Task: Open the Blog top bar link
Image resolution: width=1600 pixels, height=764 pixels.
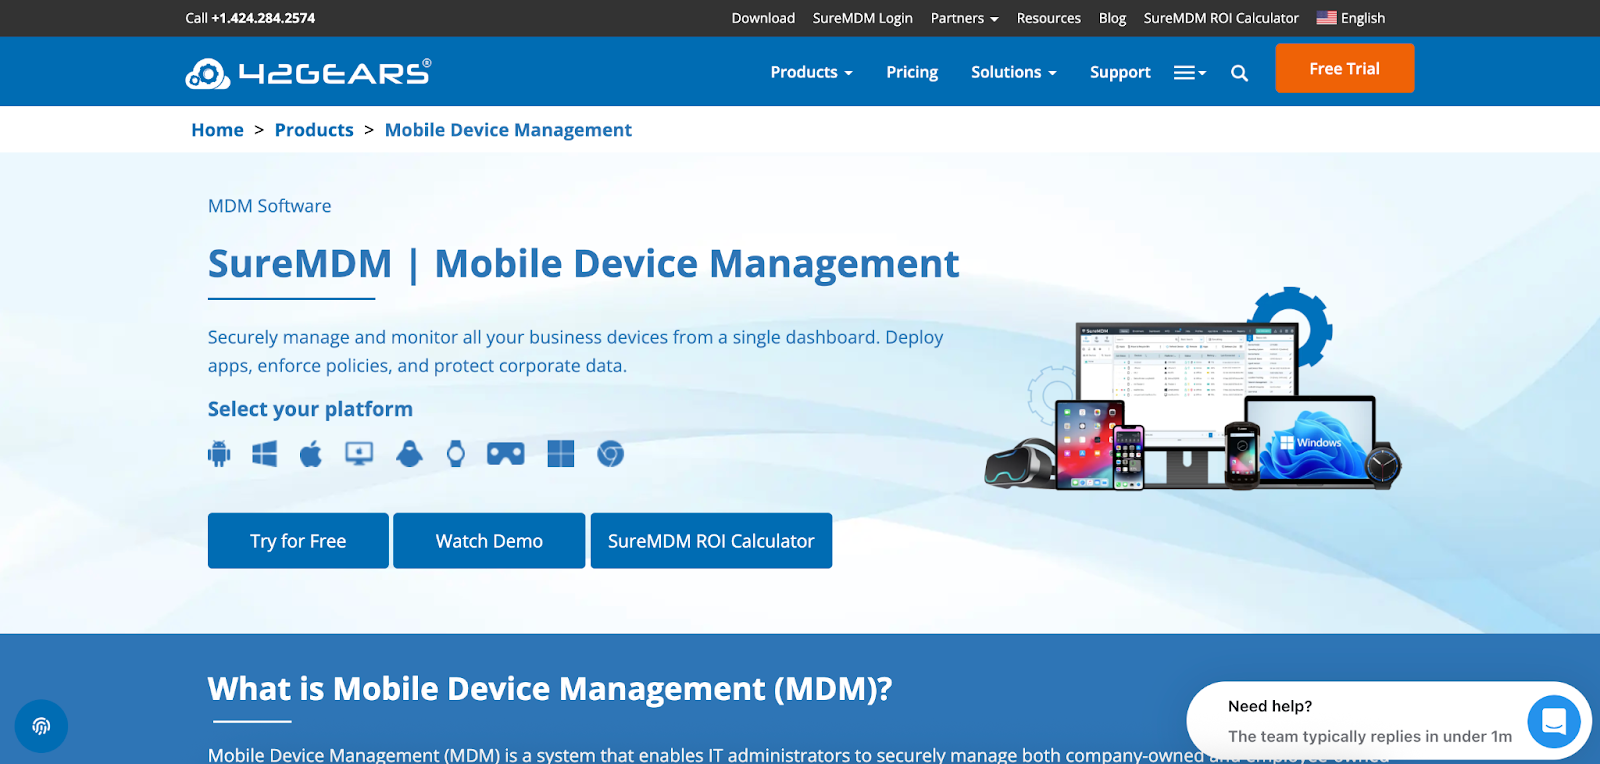Action: [1112, 18]
